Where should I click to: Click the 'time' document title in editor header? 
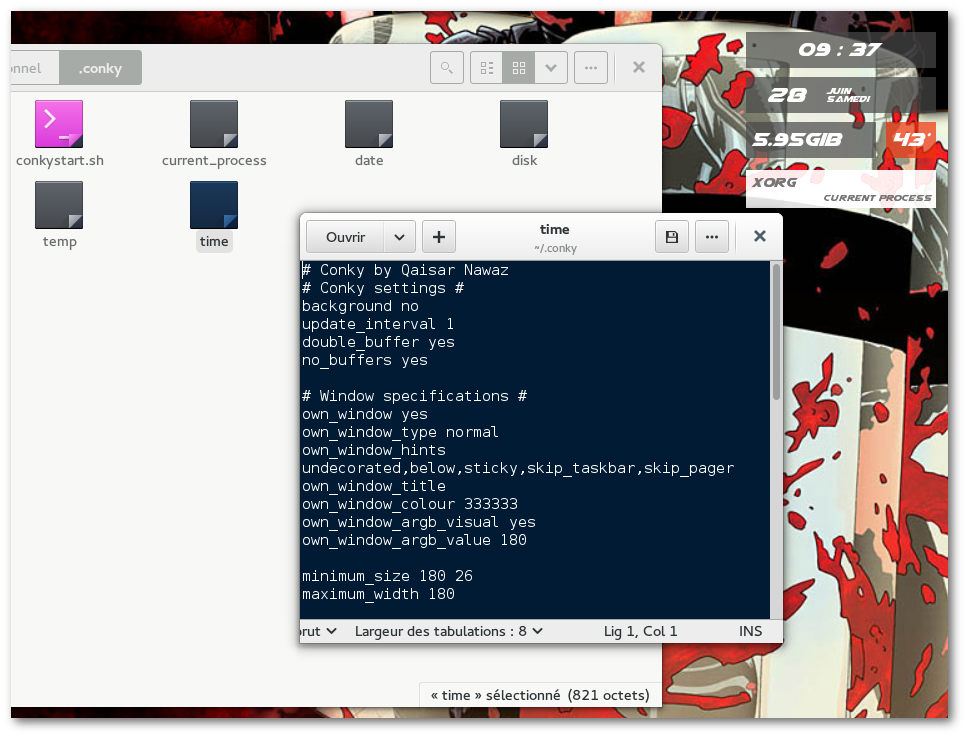554,229
